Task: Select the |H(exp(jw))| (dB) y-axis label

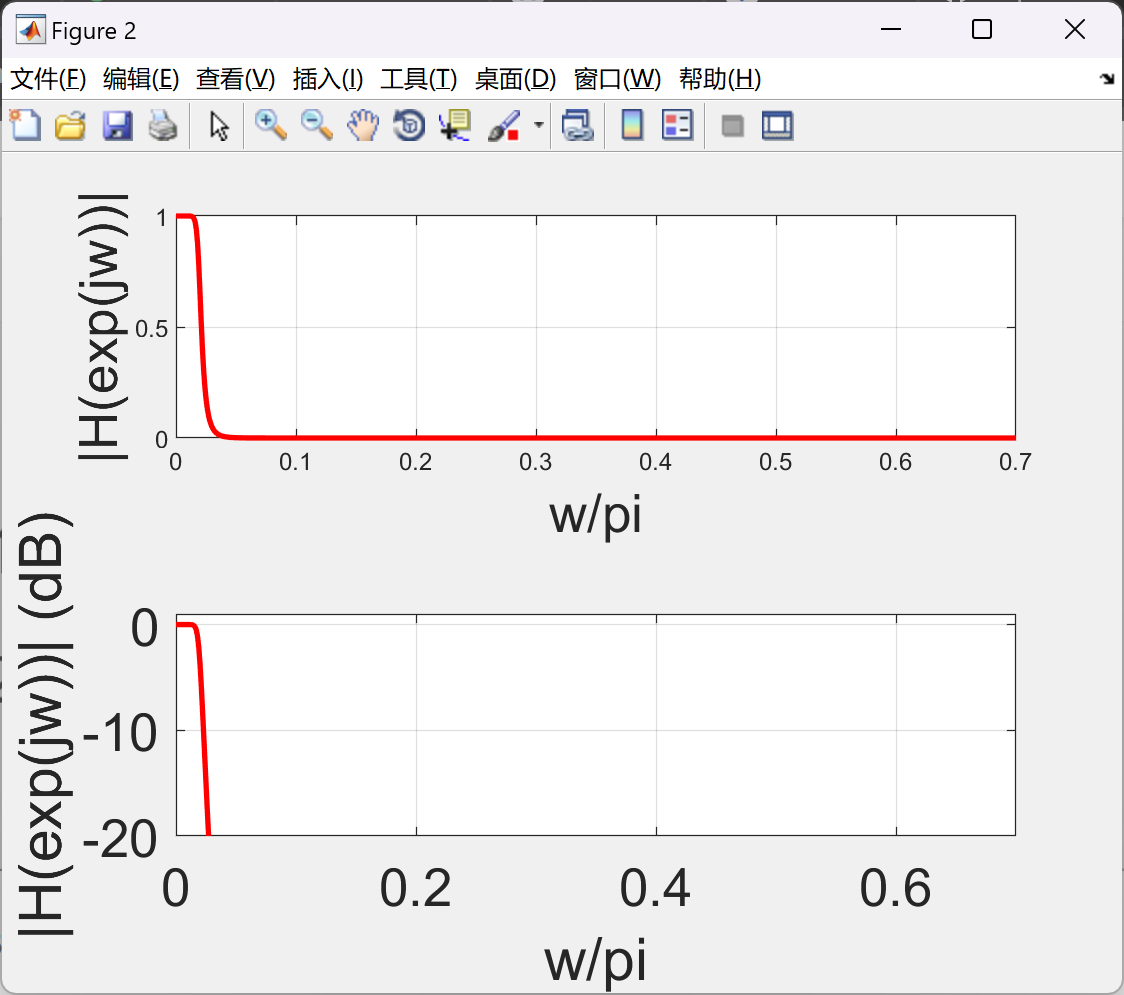Action: coord(44,725)
